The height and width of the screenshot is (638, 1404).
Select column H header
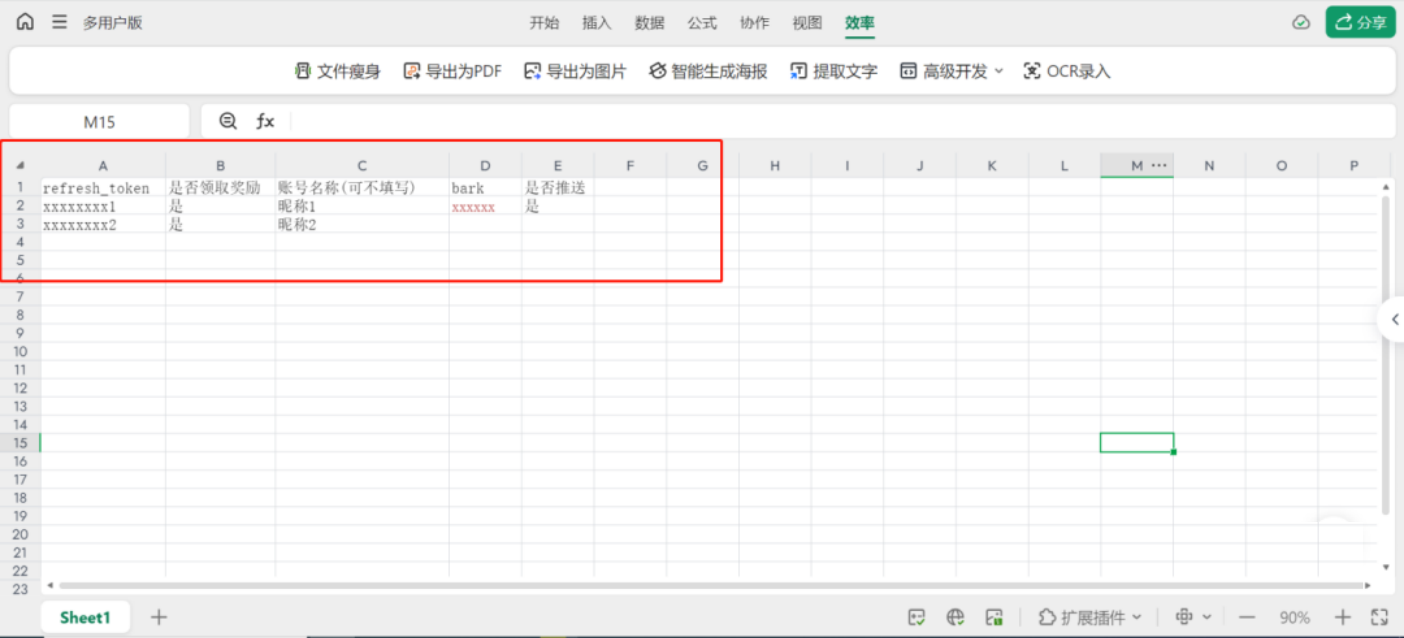(775, 166)
